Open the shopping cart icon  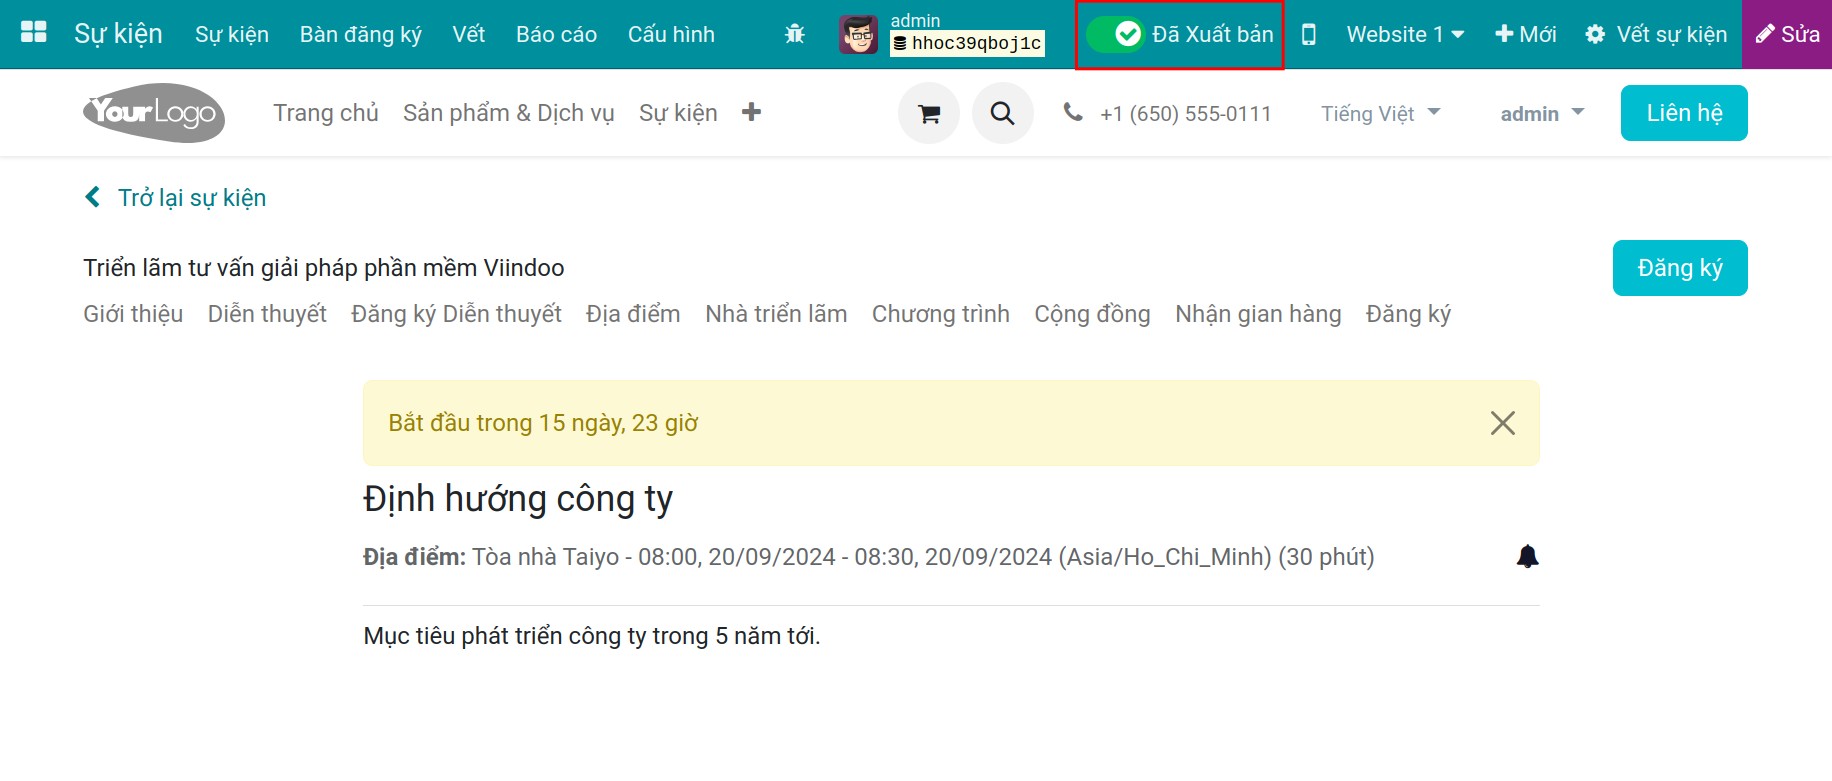[929, 113]
